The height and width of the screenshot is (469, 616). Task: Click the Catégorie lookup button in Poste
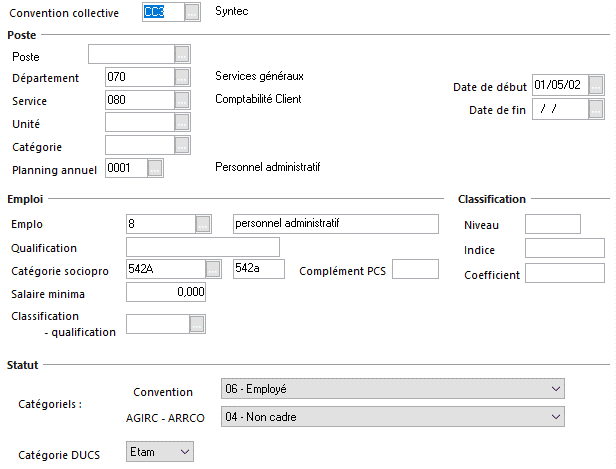pyautogui.click(x=181, y=146)
